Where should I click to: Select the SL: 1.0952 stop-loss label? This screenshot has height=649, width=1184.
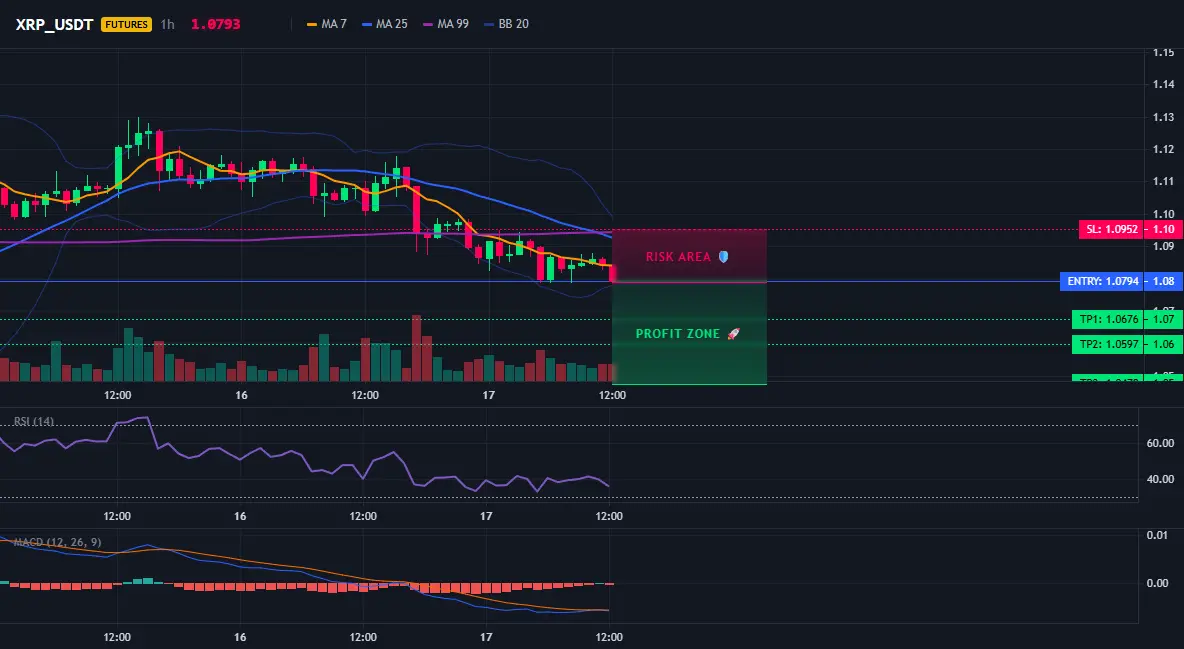tap(1111, 229)
